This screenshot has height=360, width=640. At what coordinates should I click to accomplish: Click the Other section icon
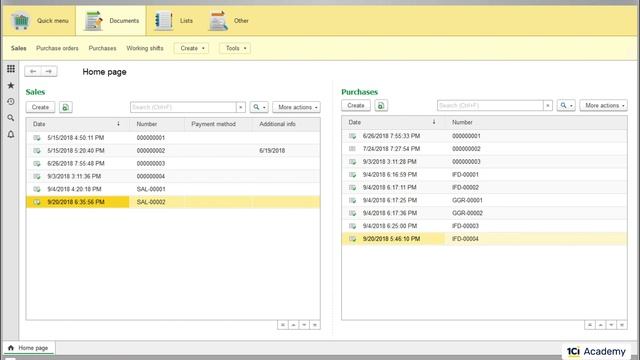(x=218, y=21)
